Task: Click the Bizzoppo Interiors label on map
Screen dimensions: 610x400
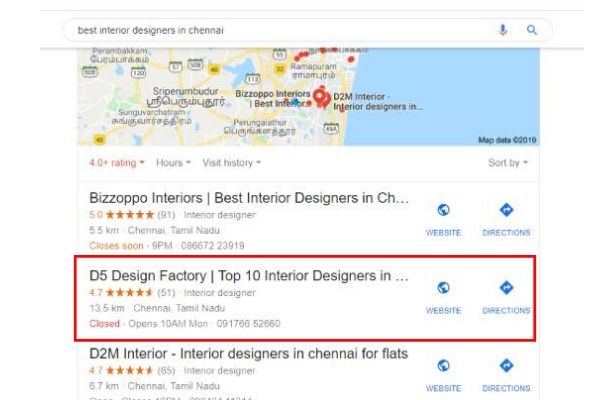Action: point(273,99)
